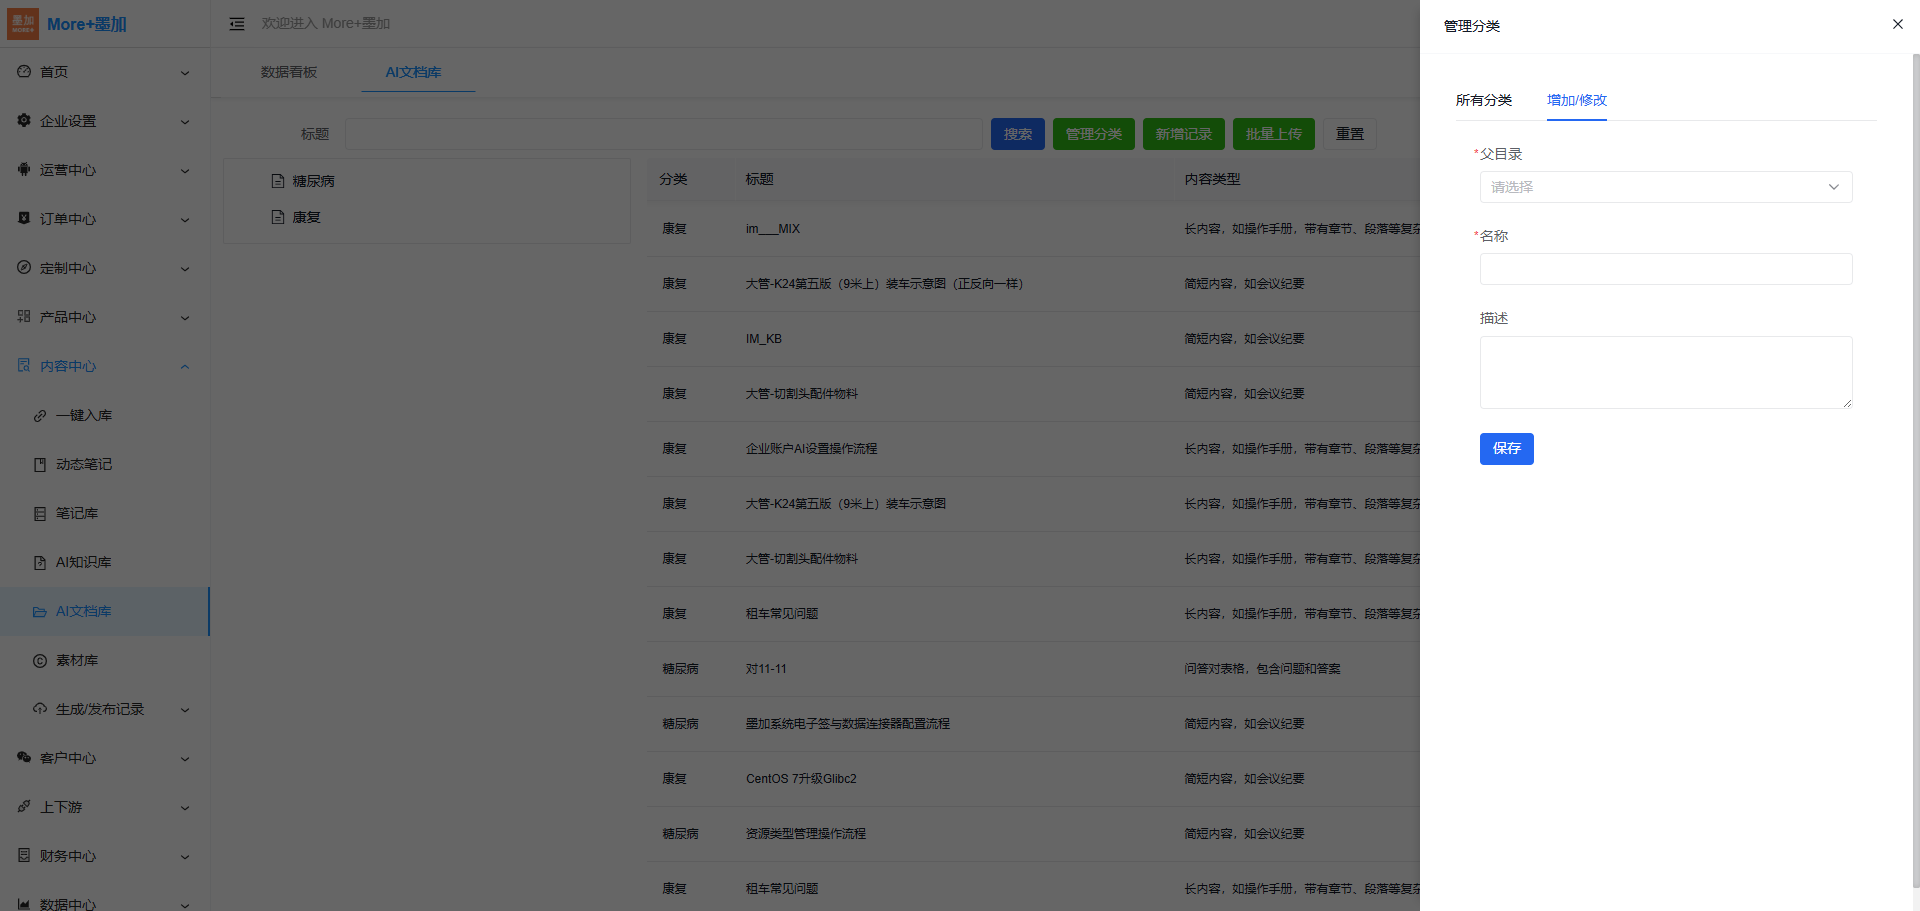Collapse the 内容中心 menu section

(185, 367)
